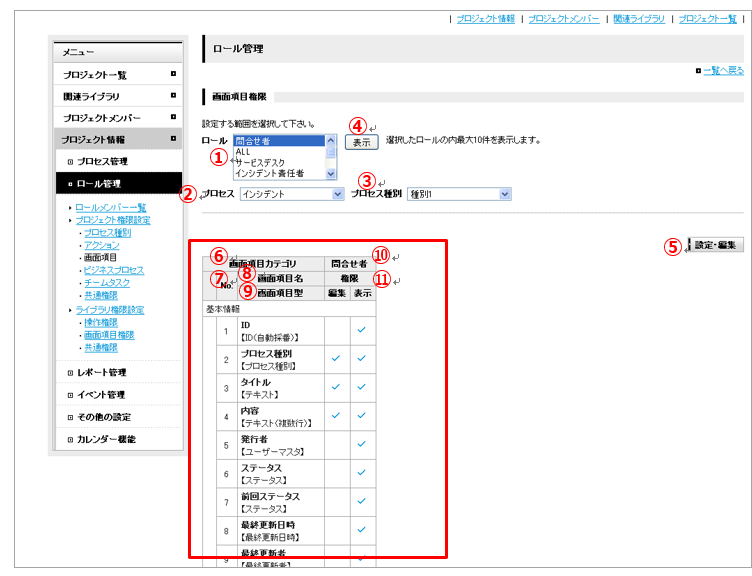Click 前回ステータス item name in row 7
Image resolution: width=752 pixels, height=576 pixels.
(x=270, y=496)
